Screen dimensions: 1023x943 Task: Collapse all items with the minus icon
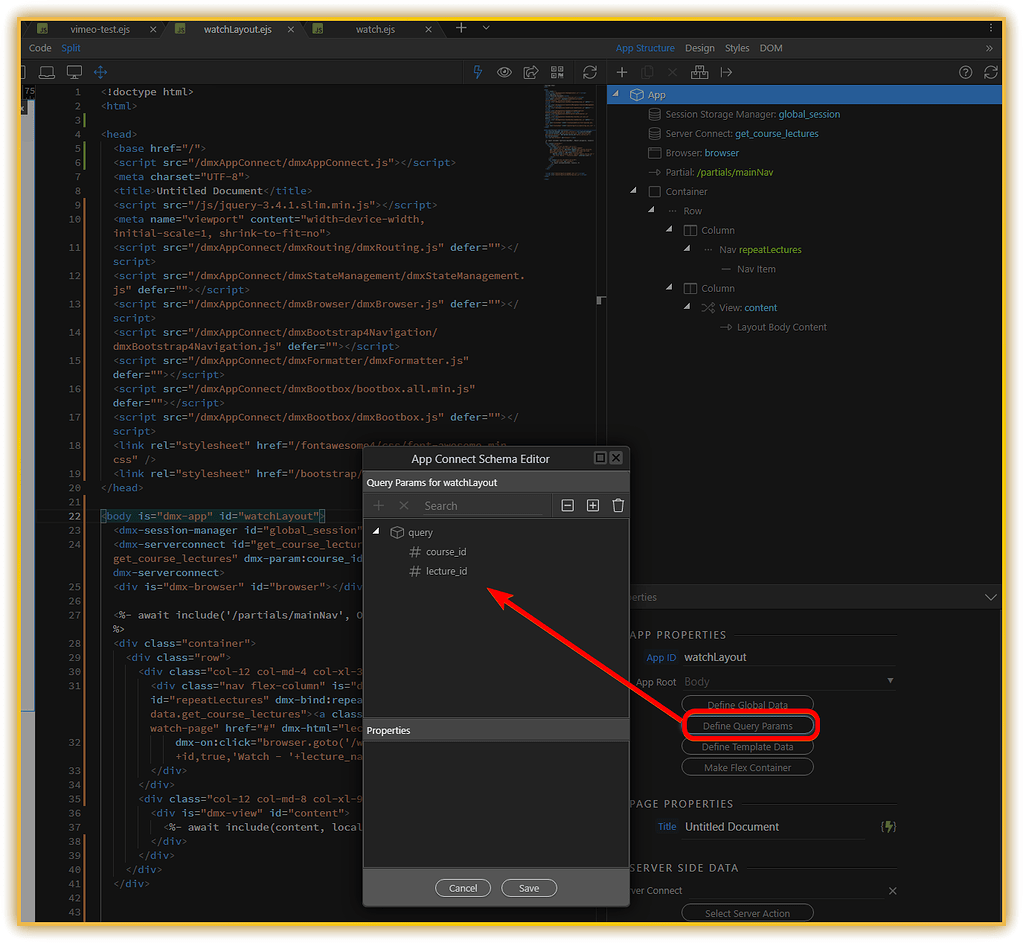click(567, 506)
